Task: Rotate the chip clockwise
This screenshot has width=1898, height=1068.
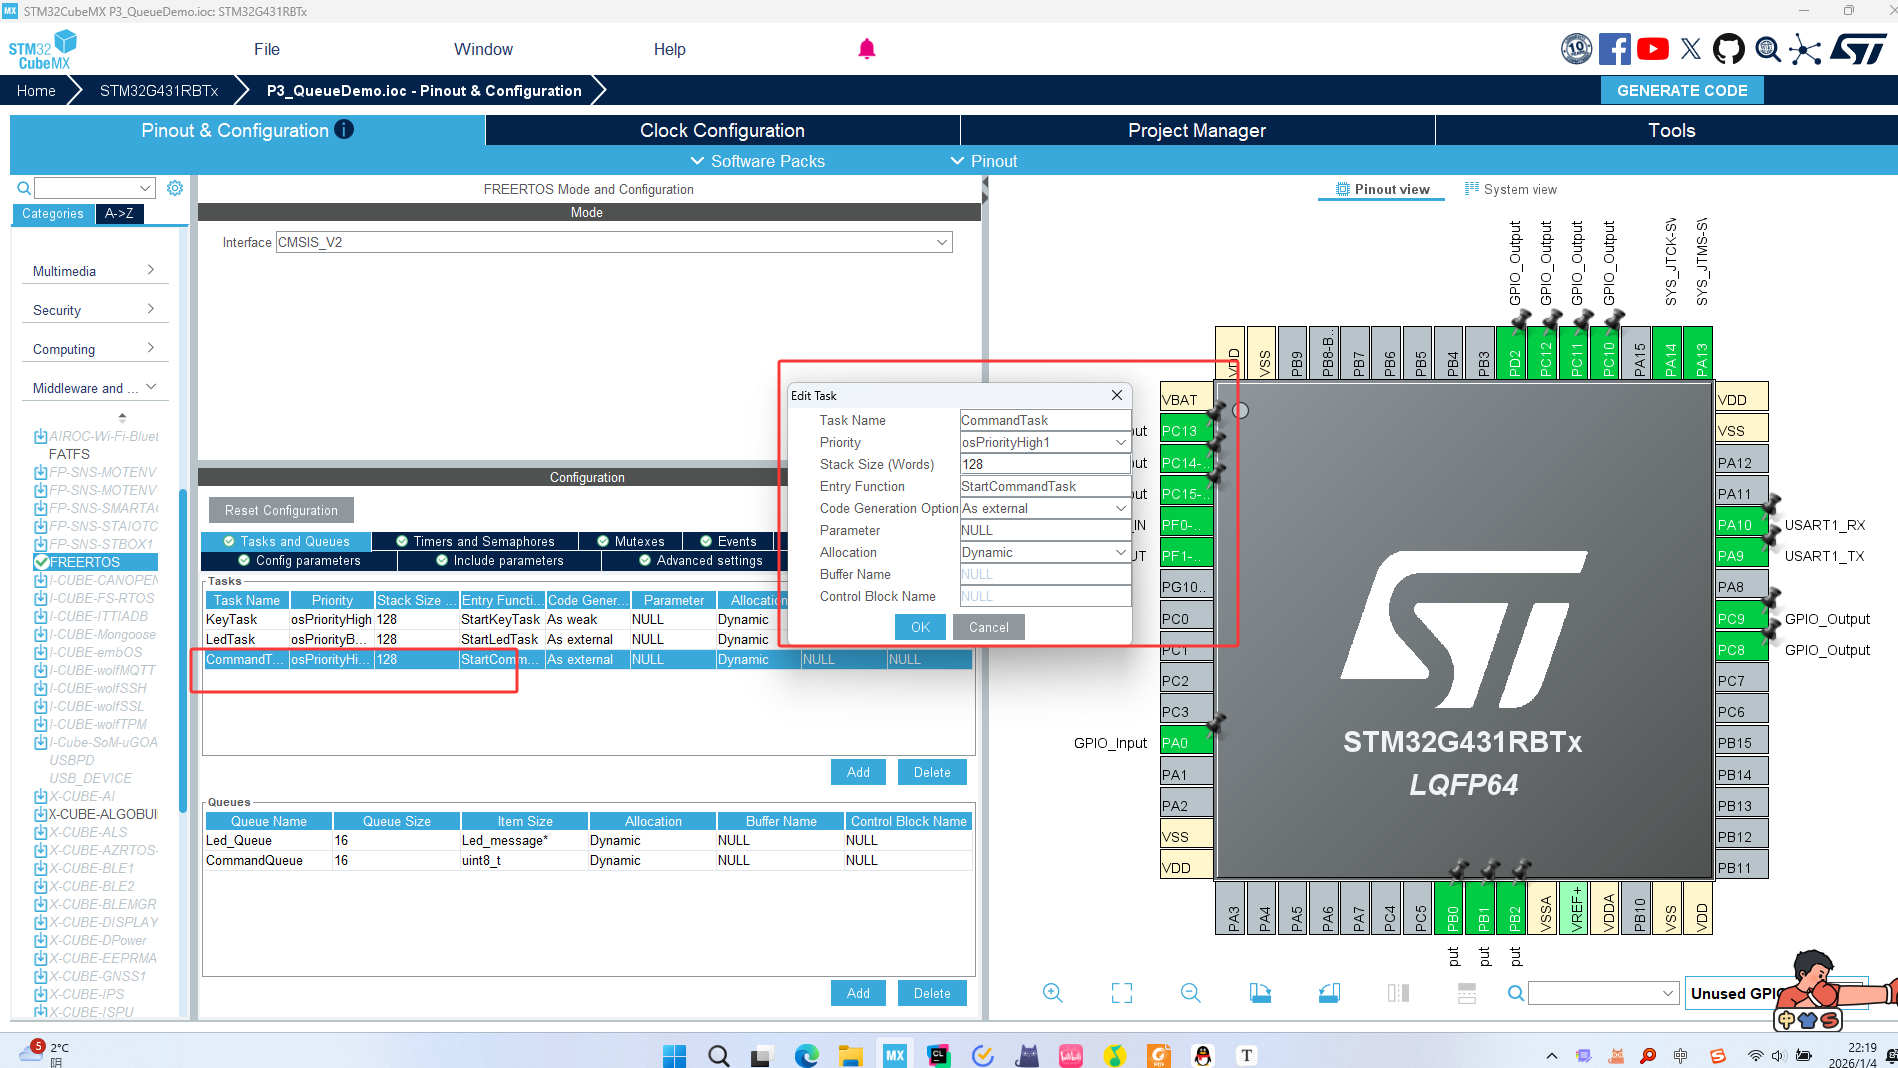Action: coord(1260,993)
